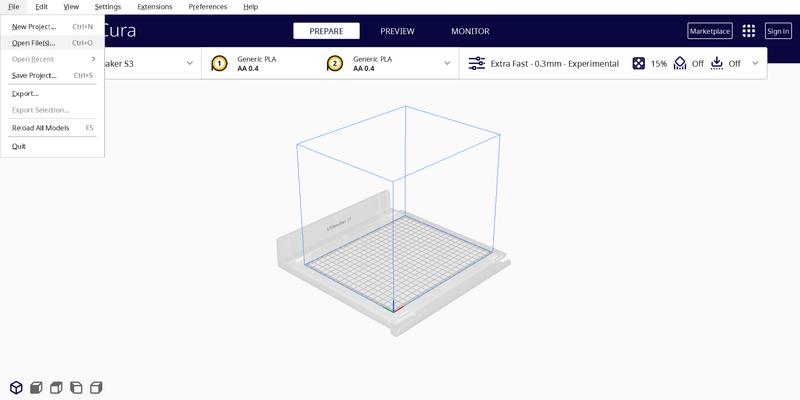
Task: Click extruder 1 material icon
Action: [219, 64]
